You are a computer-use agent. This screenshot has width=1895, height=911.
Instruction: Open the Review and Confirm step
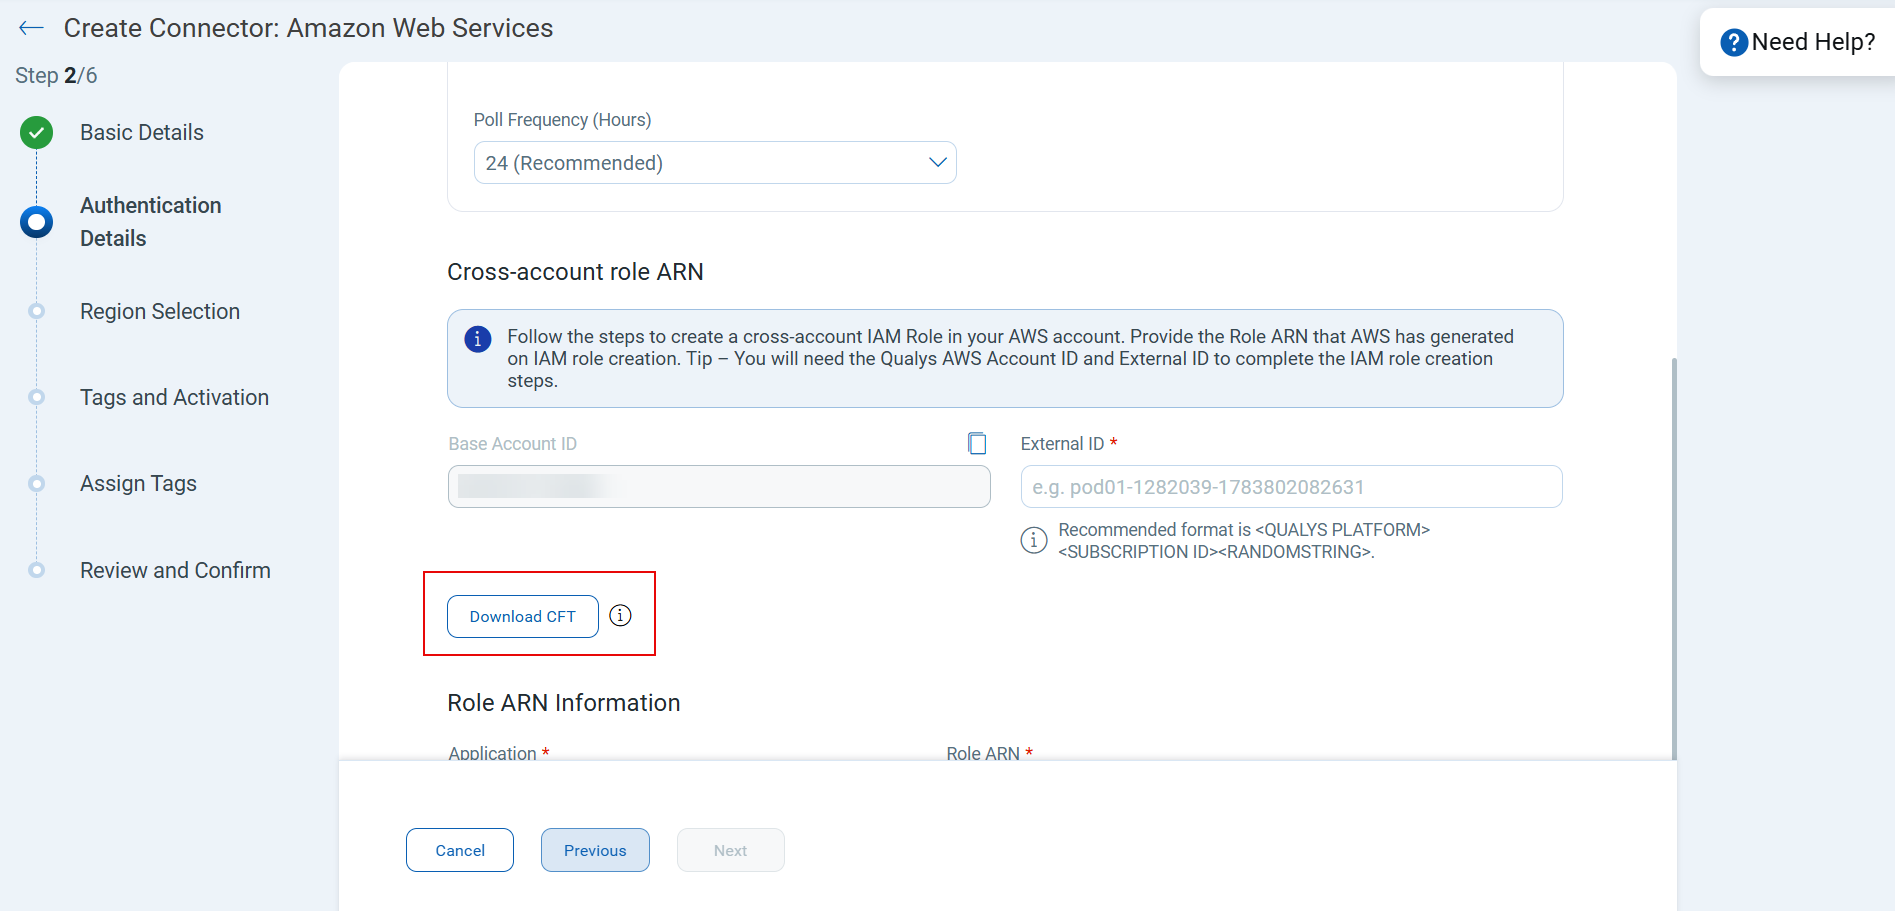point(175,570)
